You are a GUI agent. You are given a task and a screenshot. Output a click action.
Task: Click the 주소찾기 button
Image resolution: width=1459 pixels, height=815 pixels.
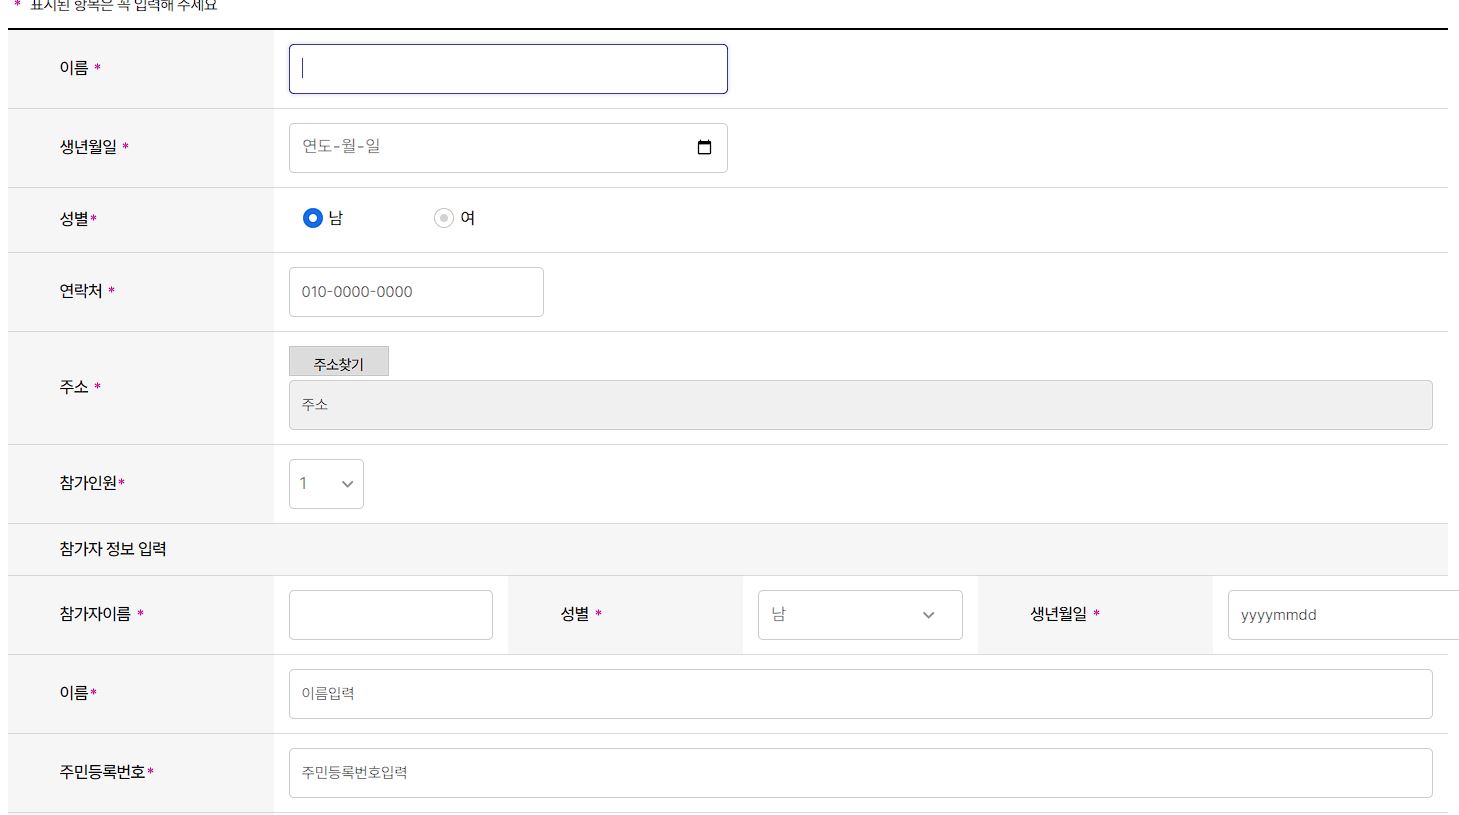coord(339,362)
